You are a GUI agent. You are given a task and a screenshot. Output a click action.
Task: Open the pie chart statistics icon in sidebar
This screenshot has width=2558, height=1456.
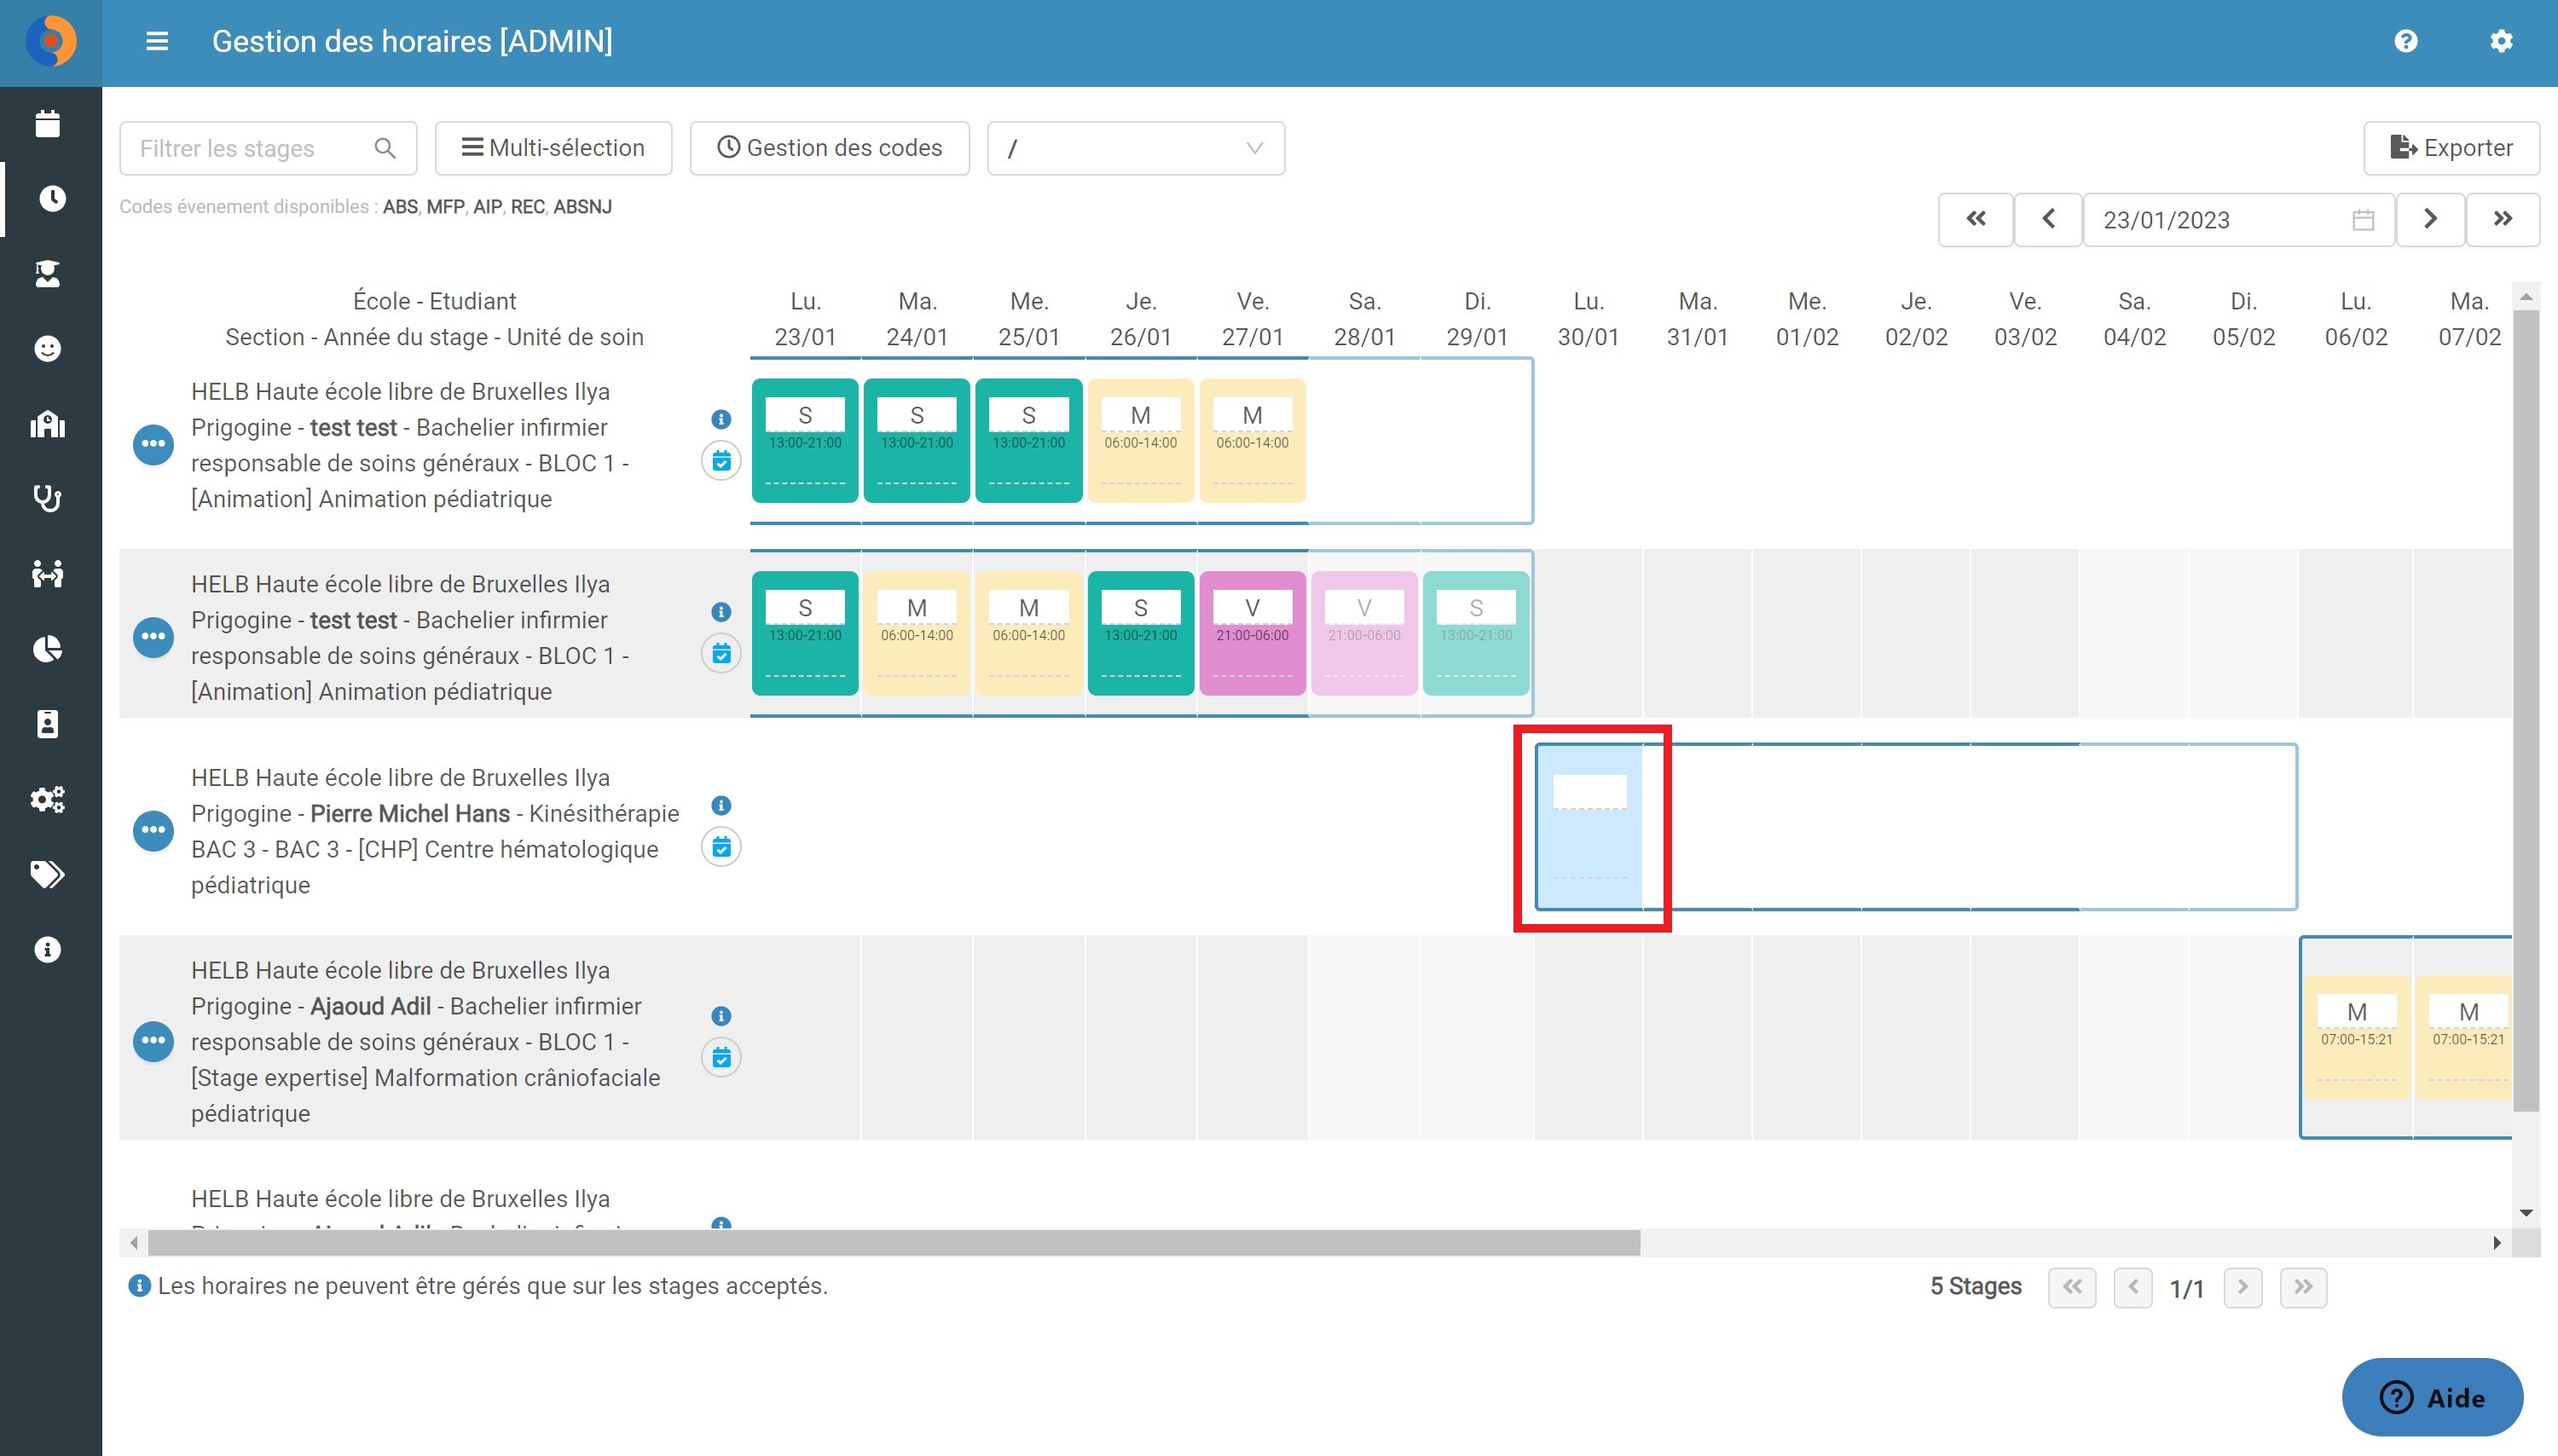click(x=48, y=649)
